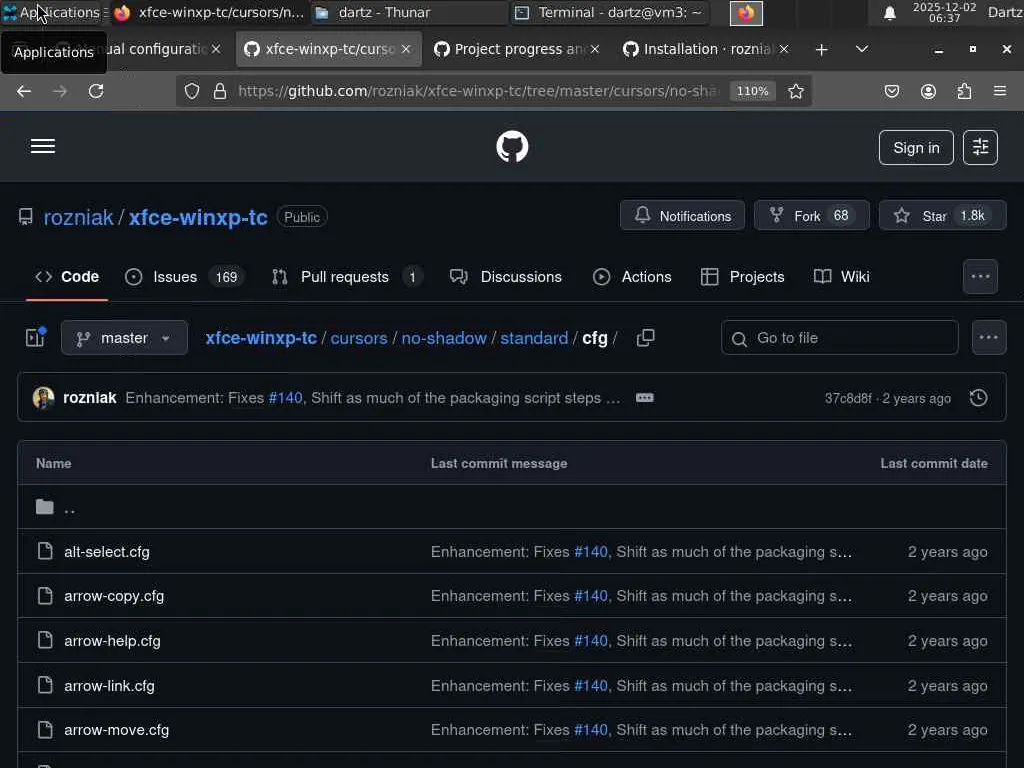List all tabs with the chevron
The image size is (1024, 768).
click(861, 49)
